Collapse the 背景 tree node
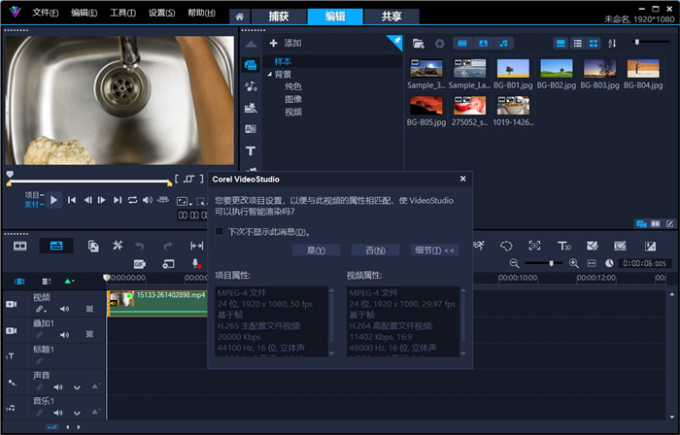680x435 pixels. pyautogui.click(x=269, y=74)
